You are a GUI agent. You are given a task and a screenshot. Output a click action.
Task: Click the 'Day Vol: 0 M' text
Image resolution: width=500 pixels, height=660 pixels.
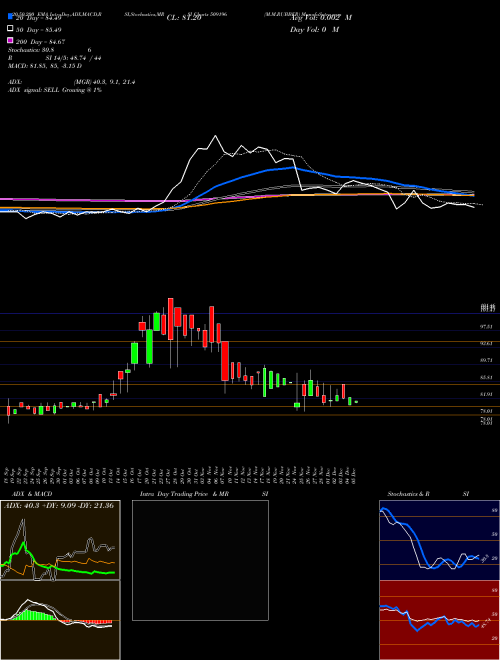coord(314,30)
